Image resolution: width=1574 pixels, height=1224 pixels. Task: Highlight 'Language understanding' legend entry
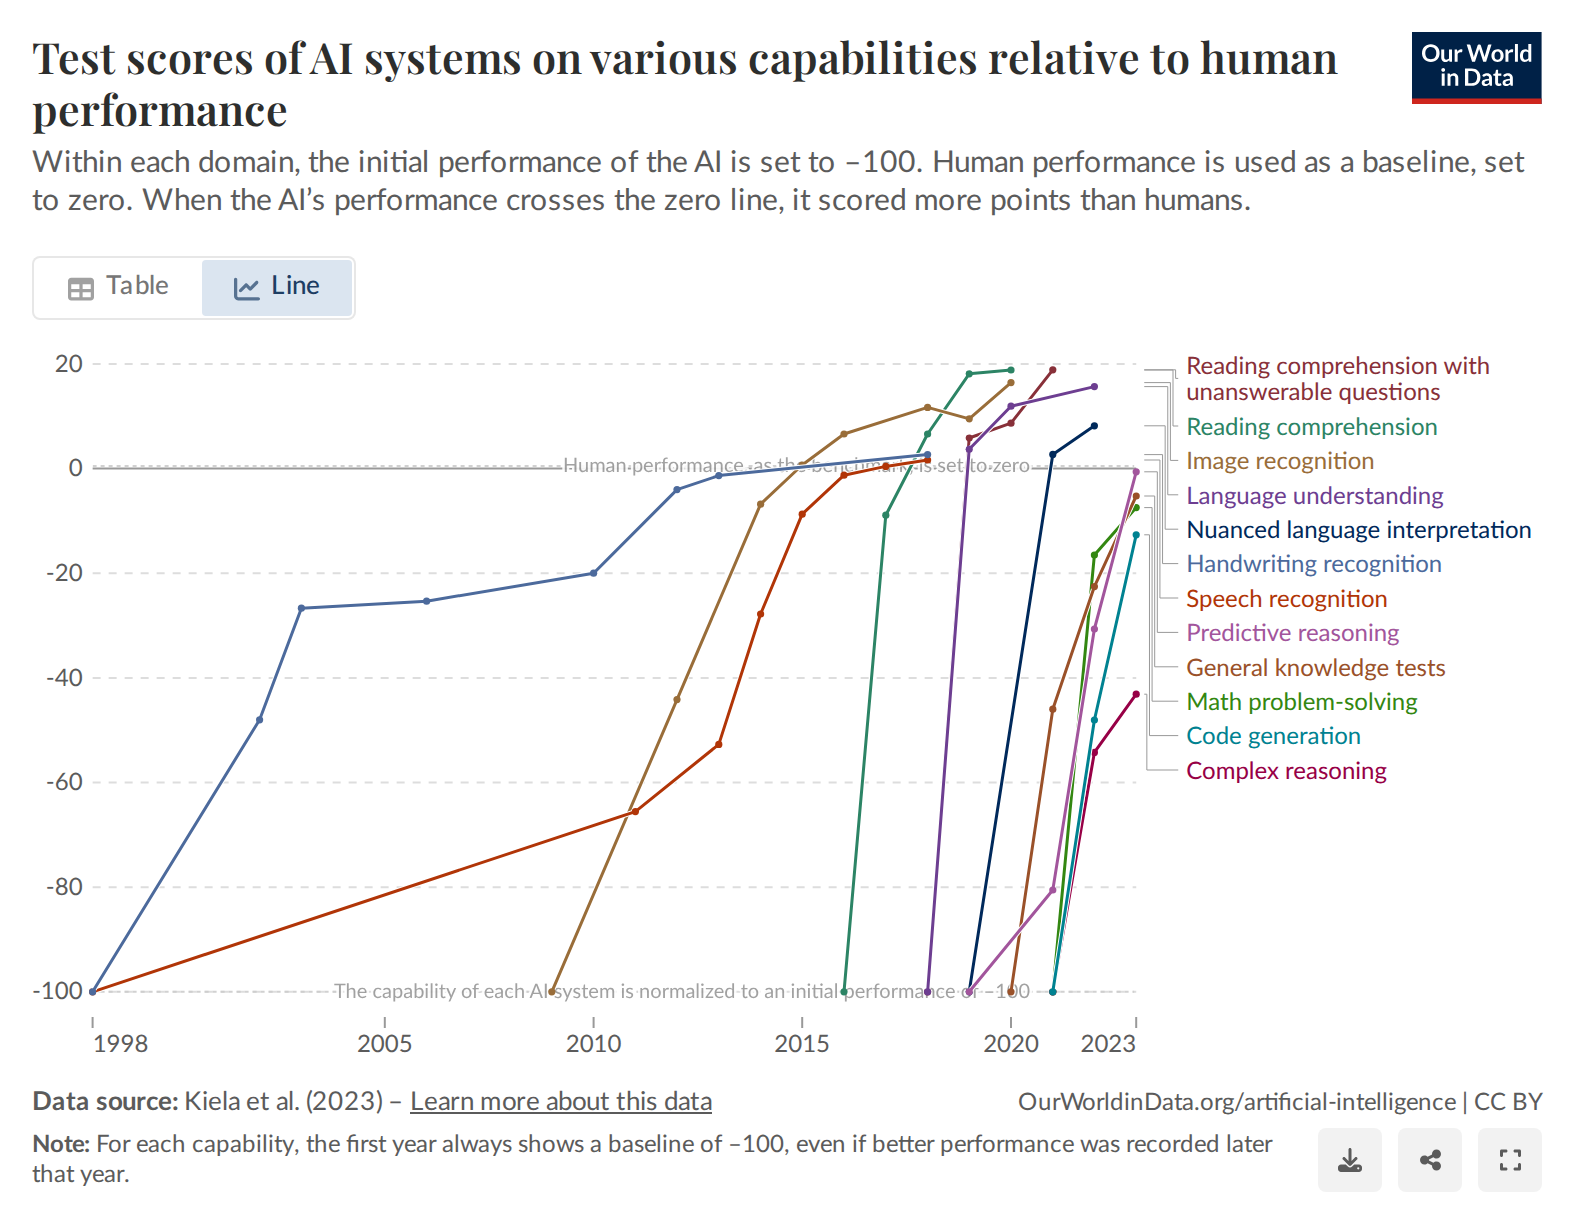click(1314, 496)
